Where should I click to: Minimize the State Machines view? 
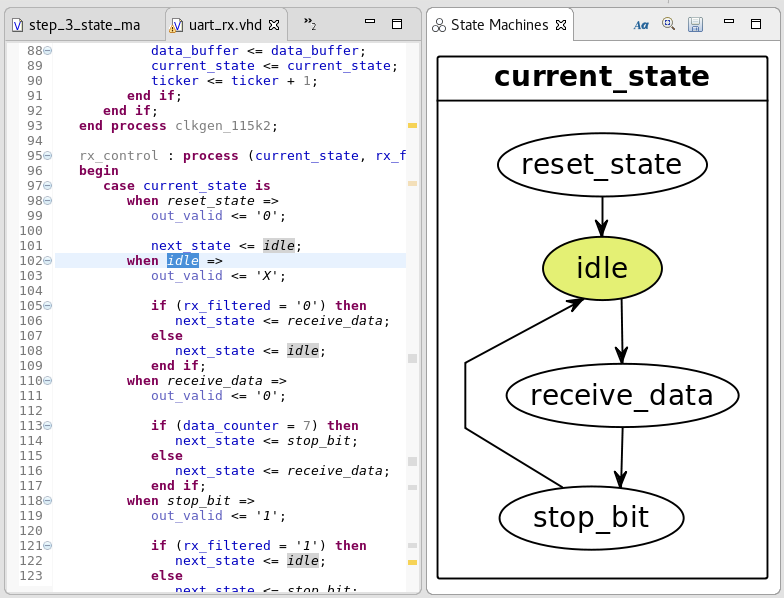[729, 22]
